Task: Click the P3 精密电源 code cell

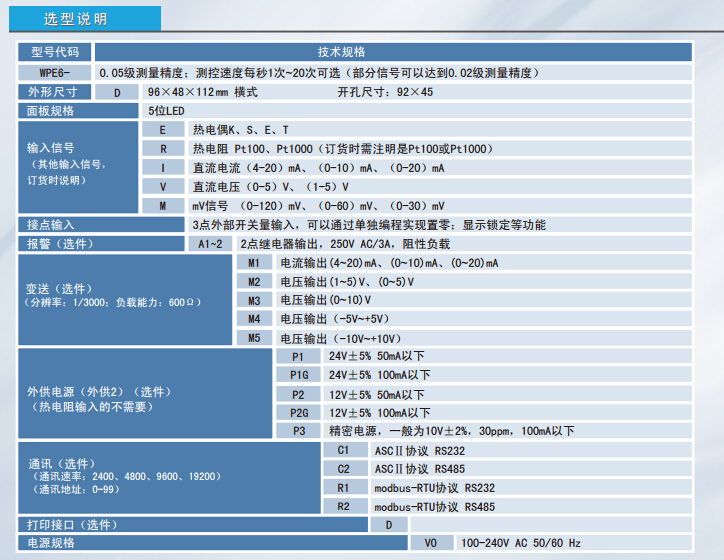Action: tap(298, 431)
